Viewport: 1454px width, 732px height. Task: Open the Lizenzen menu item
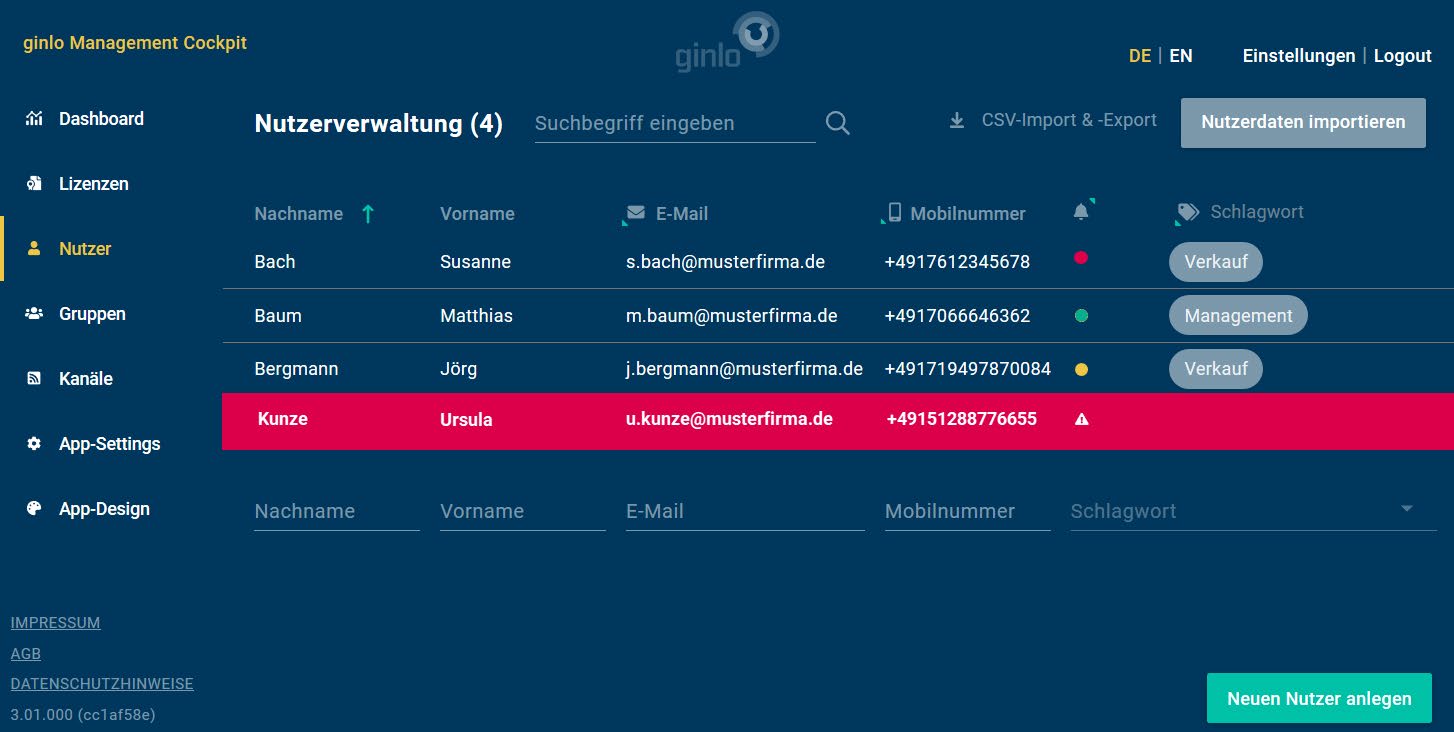click(94, 184)
